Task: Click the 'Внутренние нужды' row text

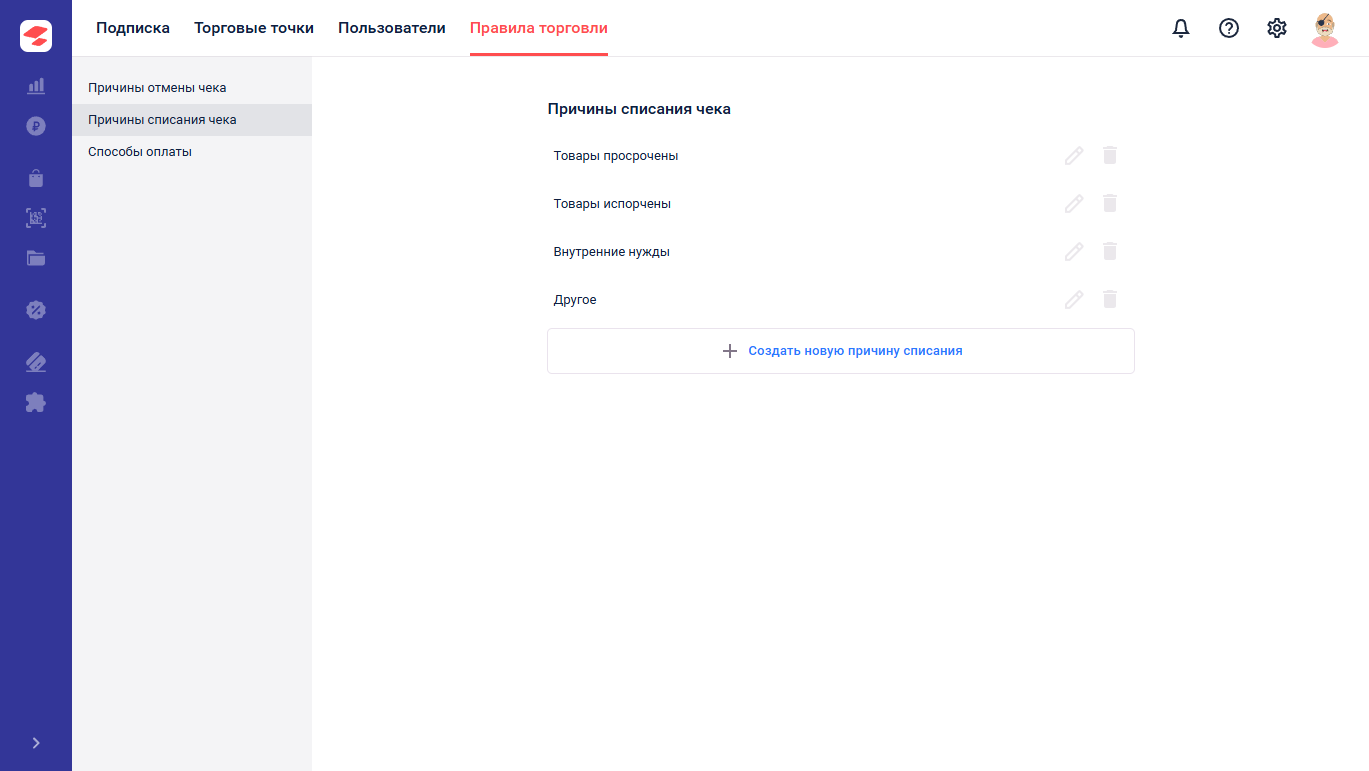Action: pyautogui.click(x=612, y=252)
